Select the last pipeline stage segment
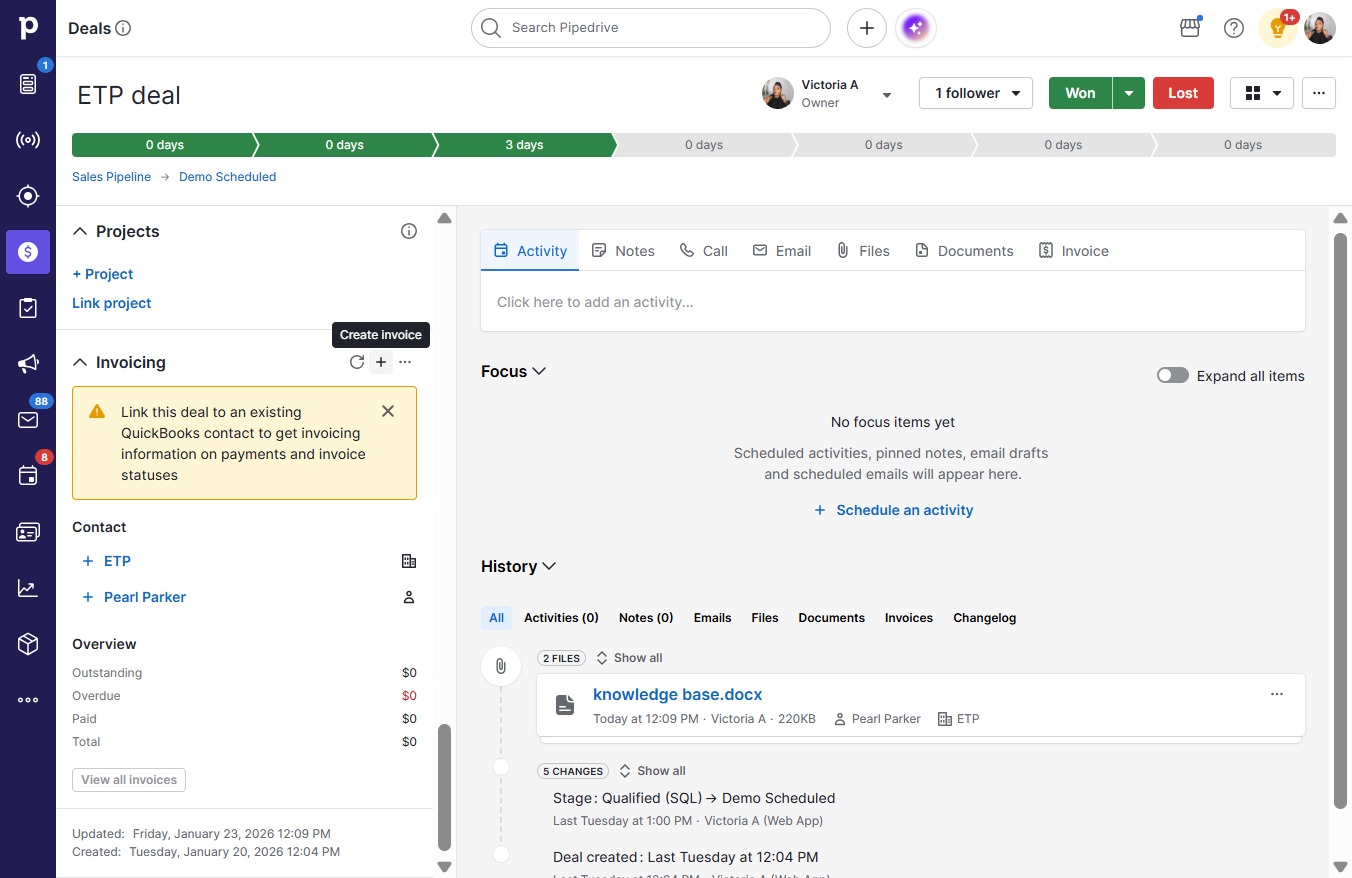 [1243, 145]
